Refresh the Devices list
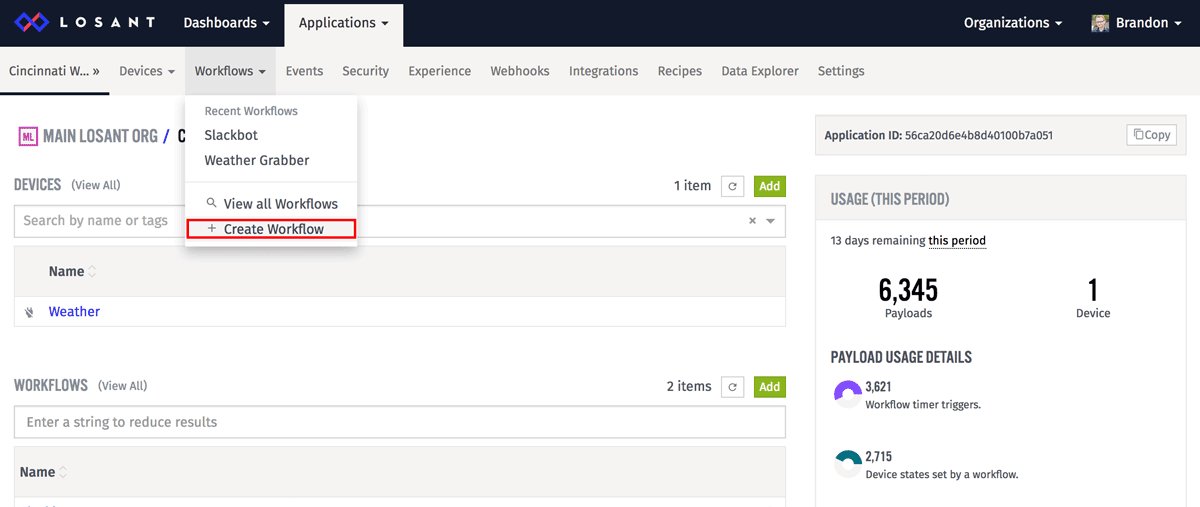This screenshot has height=507, width=1200. coord(733,186)
